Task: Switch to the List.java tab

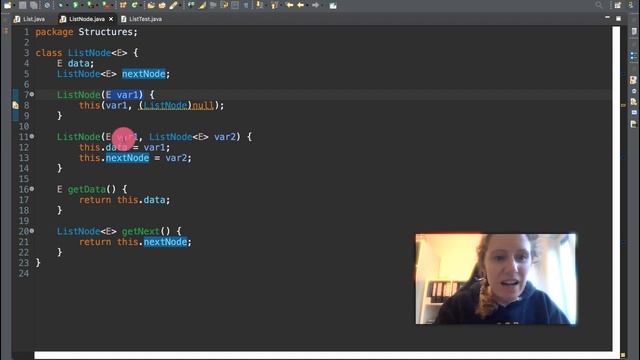Action: [29, 19]
